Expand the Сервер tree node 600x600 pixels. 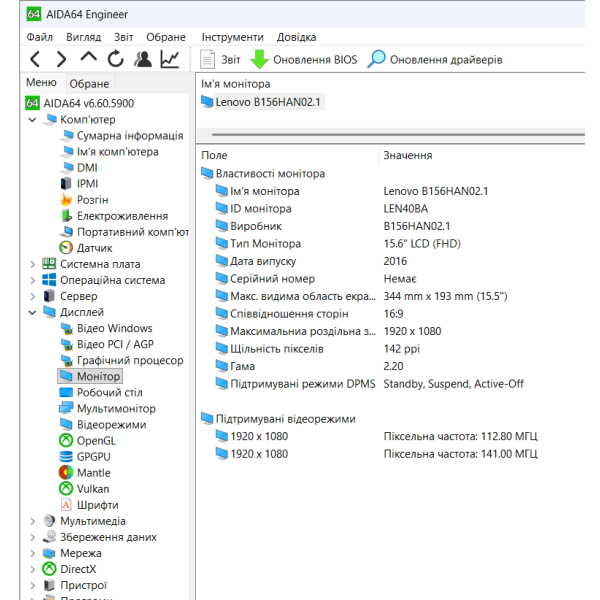point(33,297)
